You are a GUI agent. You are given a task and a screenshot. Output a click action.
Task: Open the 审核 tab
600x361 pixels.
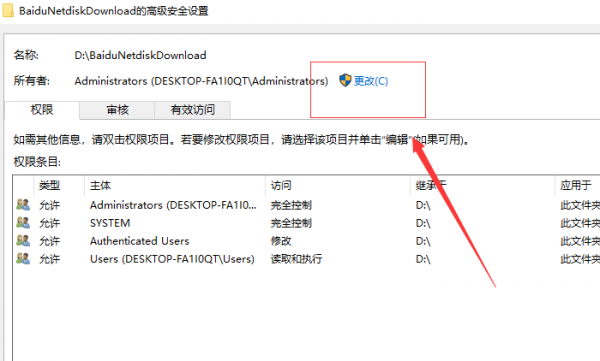[x=117, y=110]
